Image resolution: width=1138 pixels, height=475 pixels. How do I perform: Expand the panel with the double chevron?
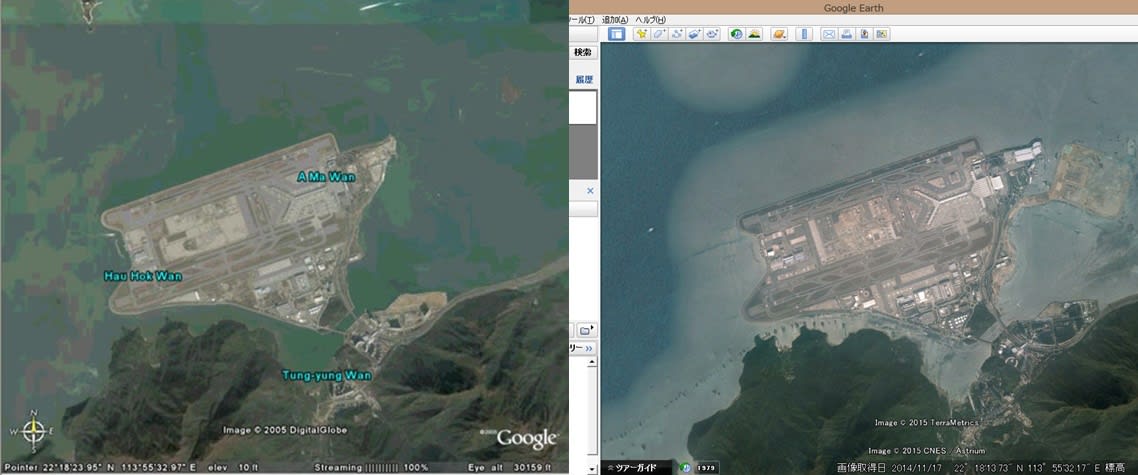click(589, 349)
